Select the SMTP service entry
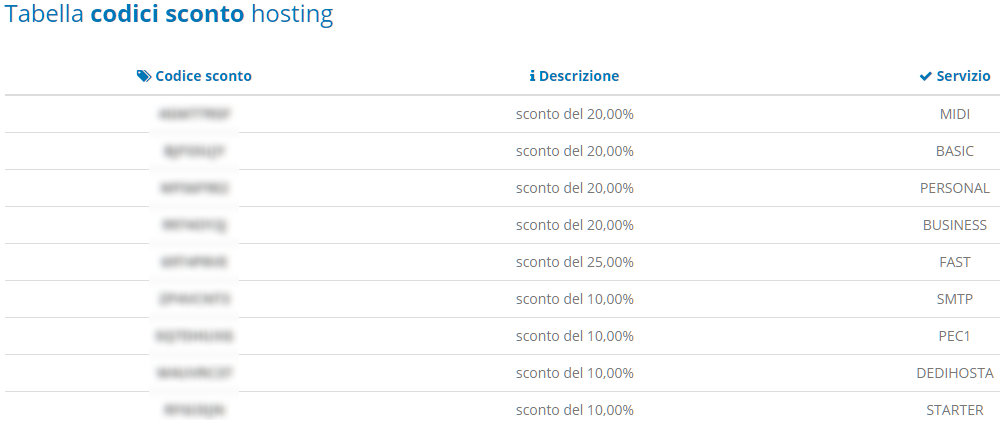 (955, 299)
